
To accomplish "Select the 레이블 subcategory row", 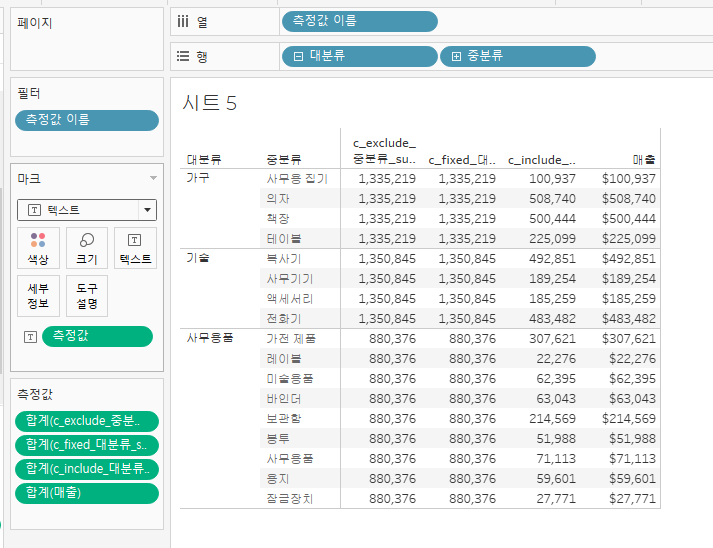I will pos(284,359).
